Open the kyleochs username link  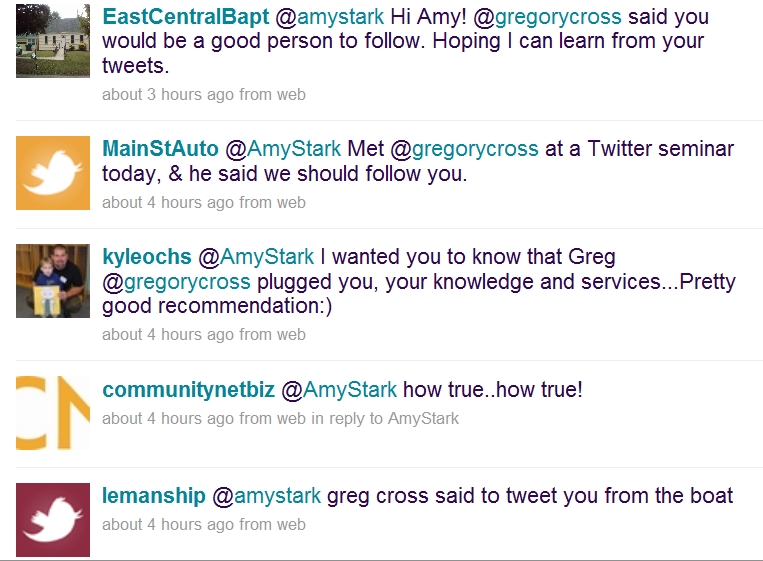pyautogui.click(x=146, y=257)
